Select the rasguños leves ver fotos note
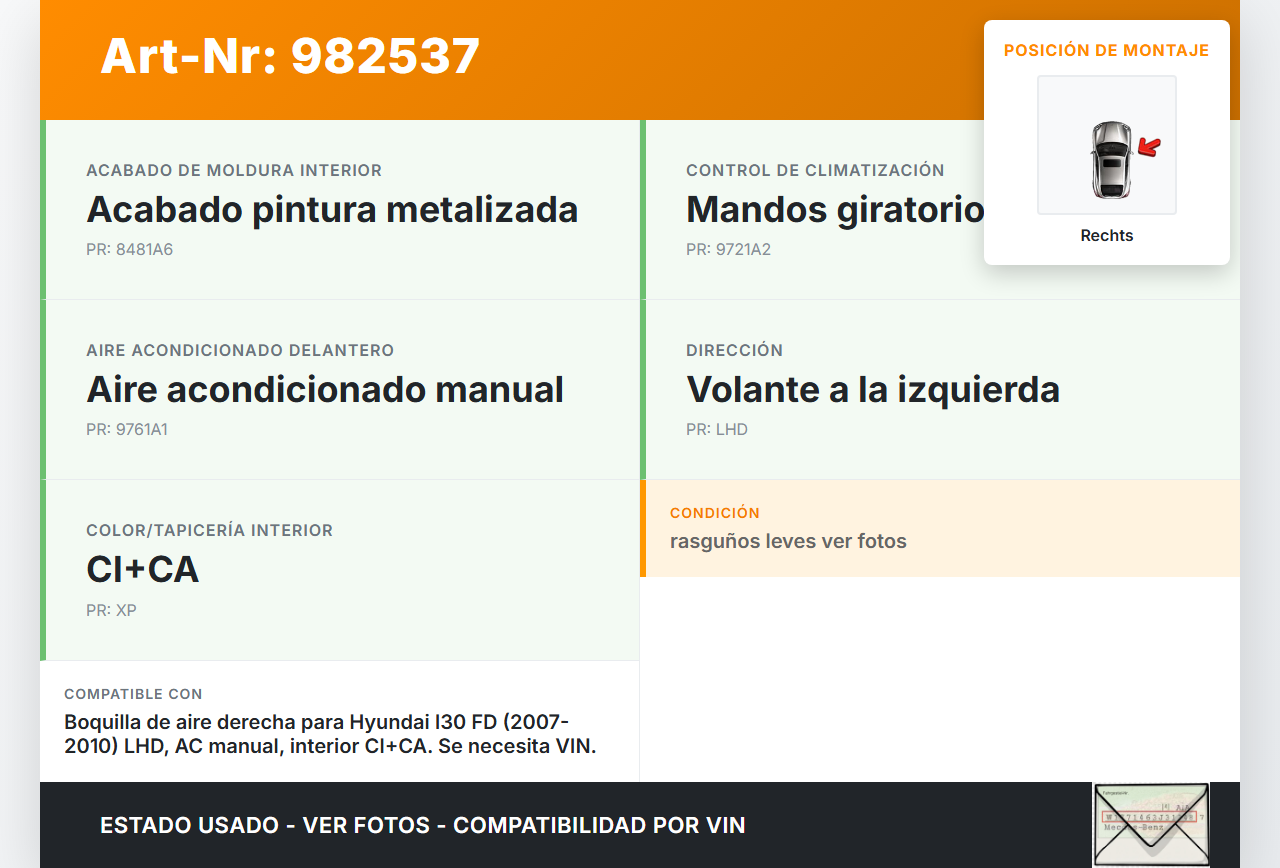The width and height of the screenshot is (1280, 868). [x=788, y=542]
